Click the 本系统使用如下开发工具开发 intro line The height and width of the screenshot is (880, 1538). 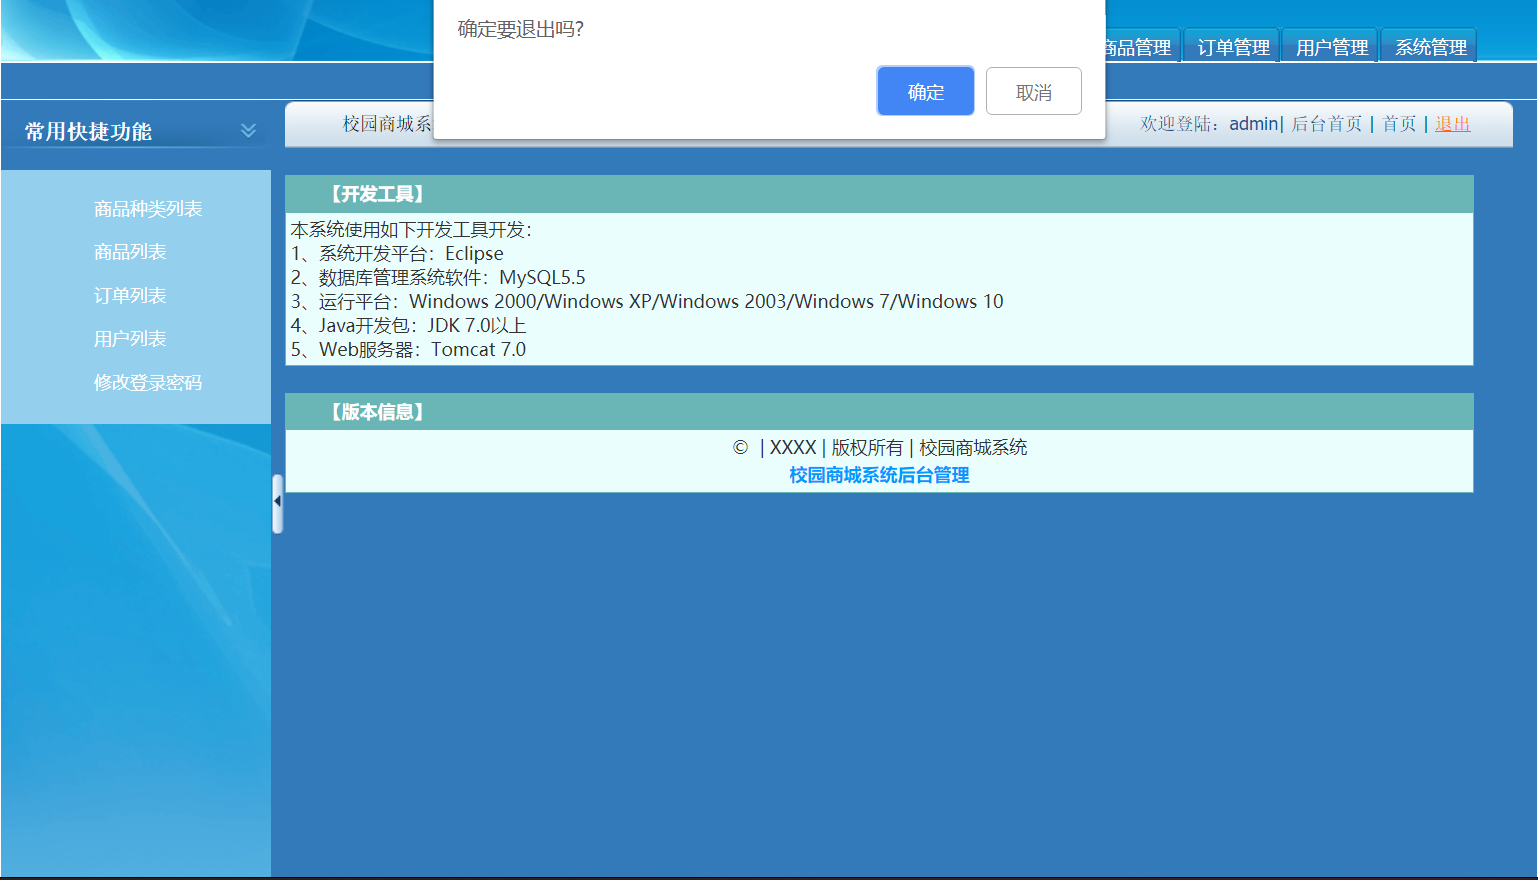click(x=411, y=230)
